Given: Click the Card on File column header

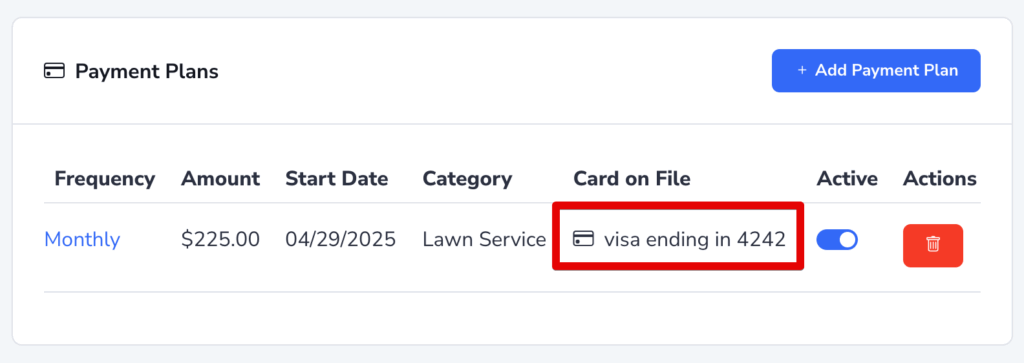Looking at the screenshot, I should pos(632,178).
